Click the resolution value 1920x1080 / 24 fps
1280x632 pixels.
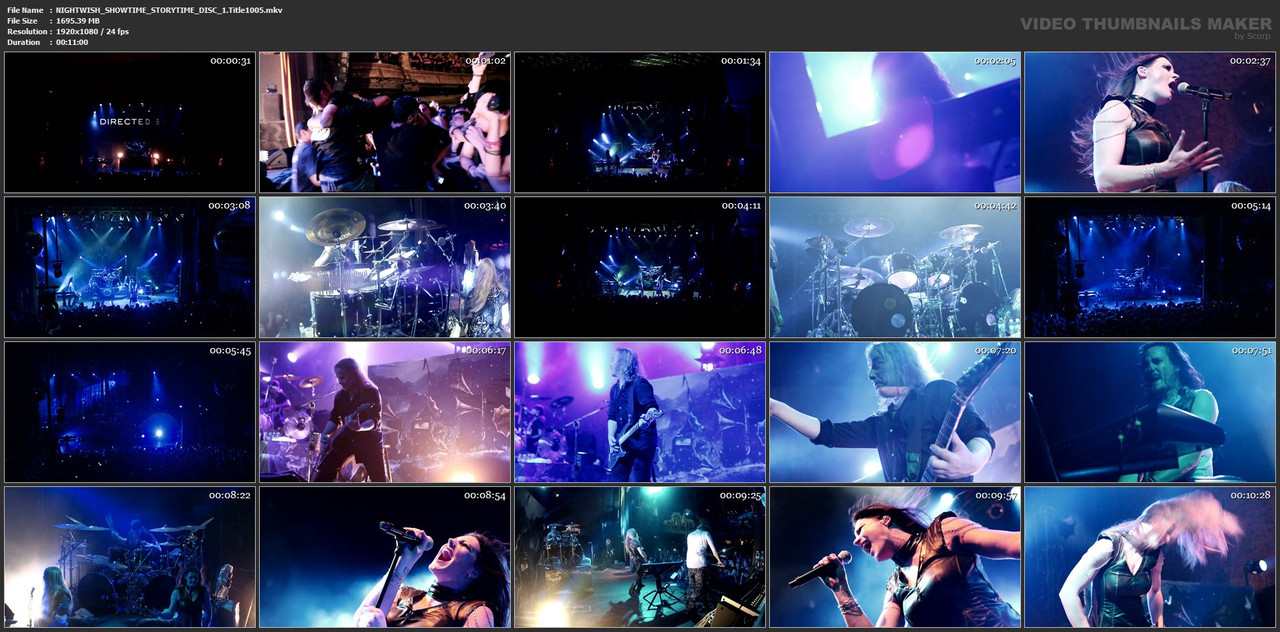click(x=92, y=32)
